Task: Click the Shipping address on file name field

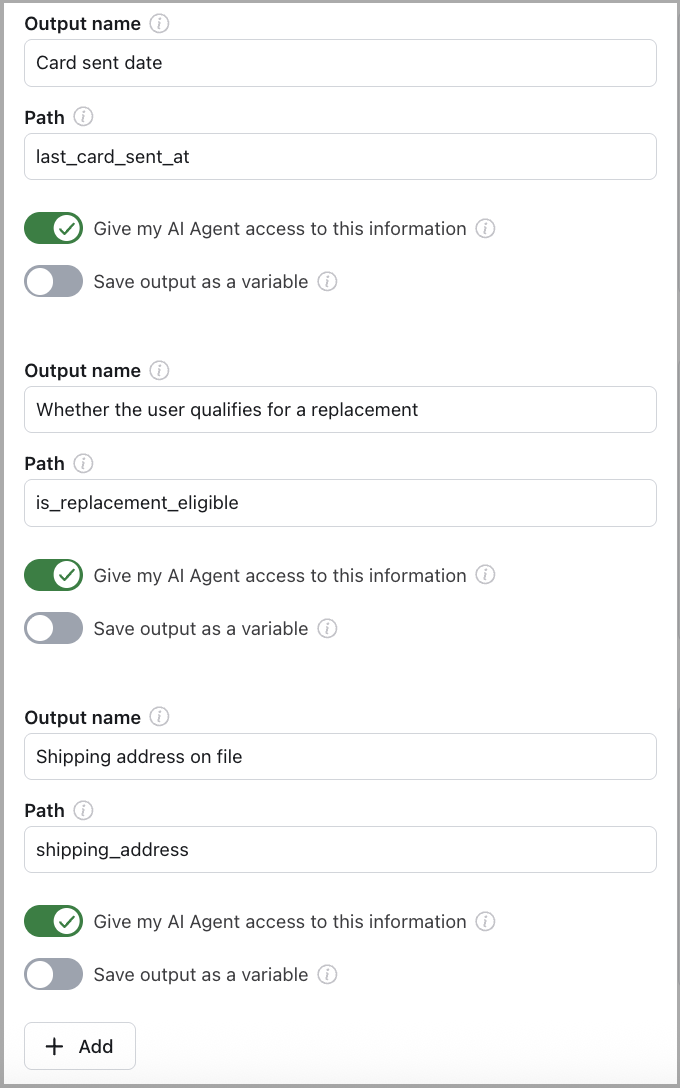Action: tap(340, 757)
